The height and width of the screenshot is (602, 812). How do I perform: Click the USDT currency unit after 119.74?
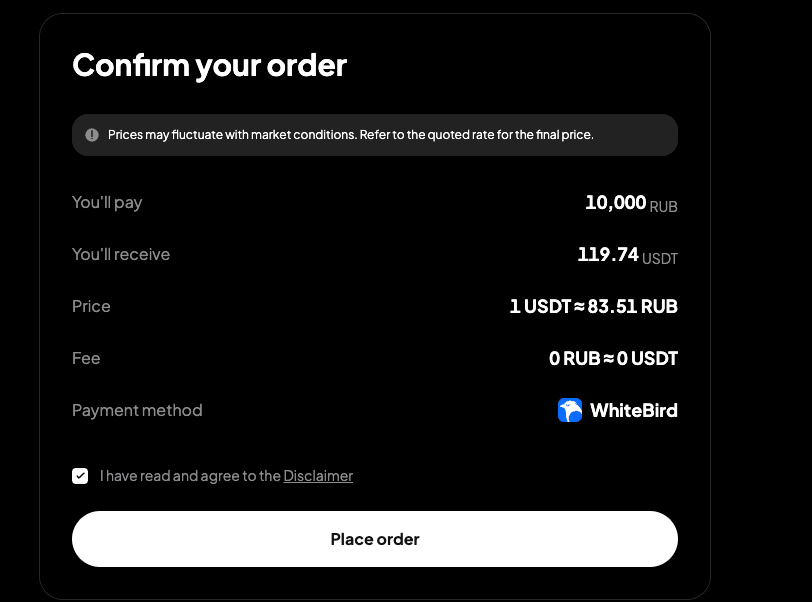coord(660,259)
